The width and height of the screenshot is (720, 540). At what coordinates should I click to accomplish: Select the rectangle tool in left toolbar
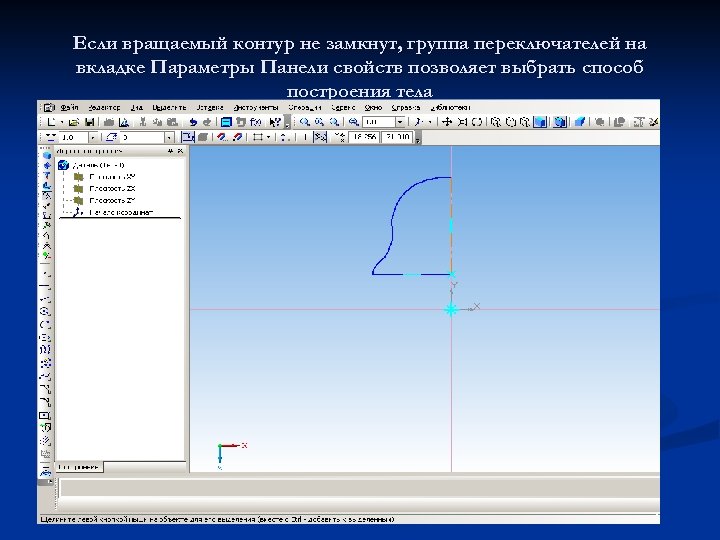coord(45,416)
